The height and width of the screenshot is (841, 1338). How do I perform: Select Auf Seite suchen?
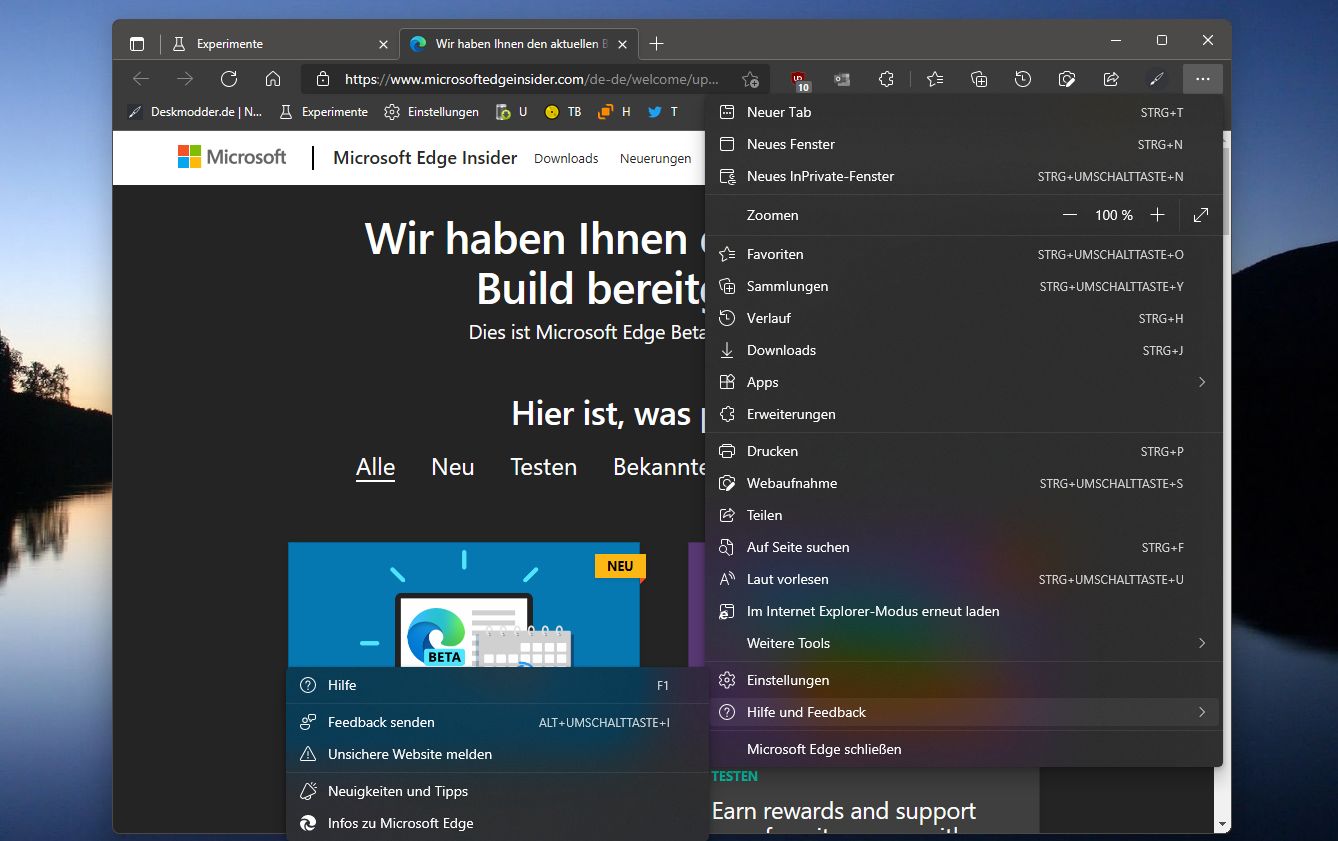coord(964,548)
